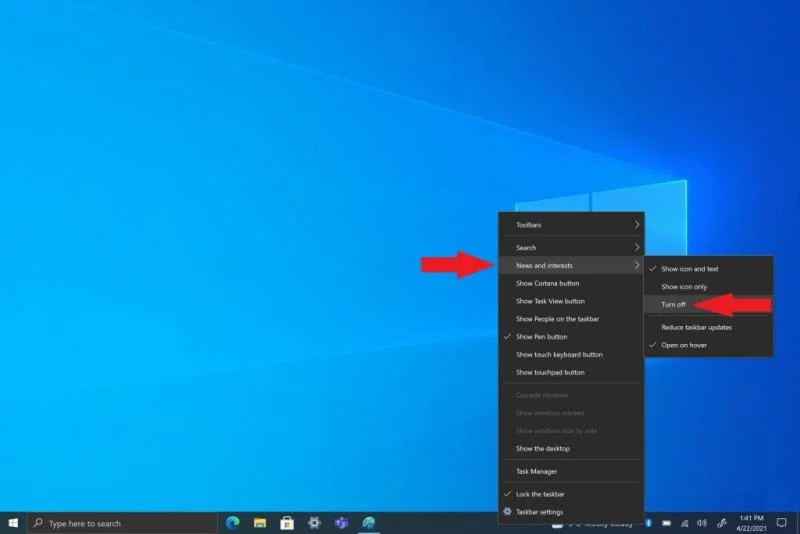Expand the Toolbars submenu
The width and height of the screenshot is (800, 534).
click(x=571, y=224)
